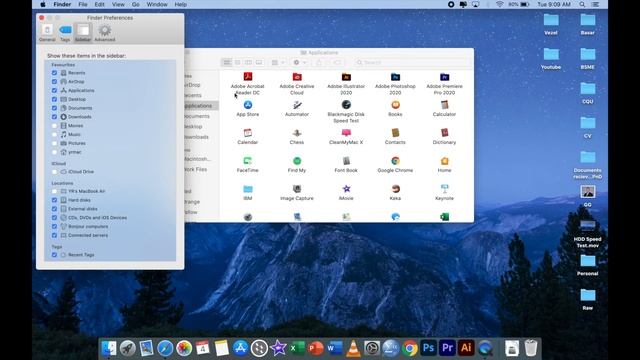The image size is (640, 360).
Task: Select the FaceTime application icon
Action: pos(248,161)
